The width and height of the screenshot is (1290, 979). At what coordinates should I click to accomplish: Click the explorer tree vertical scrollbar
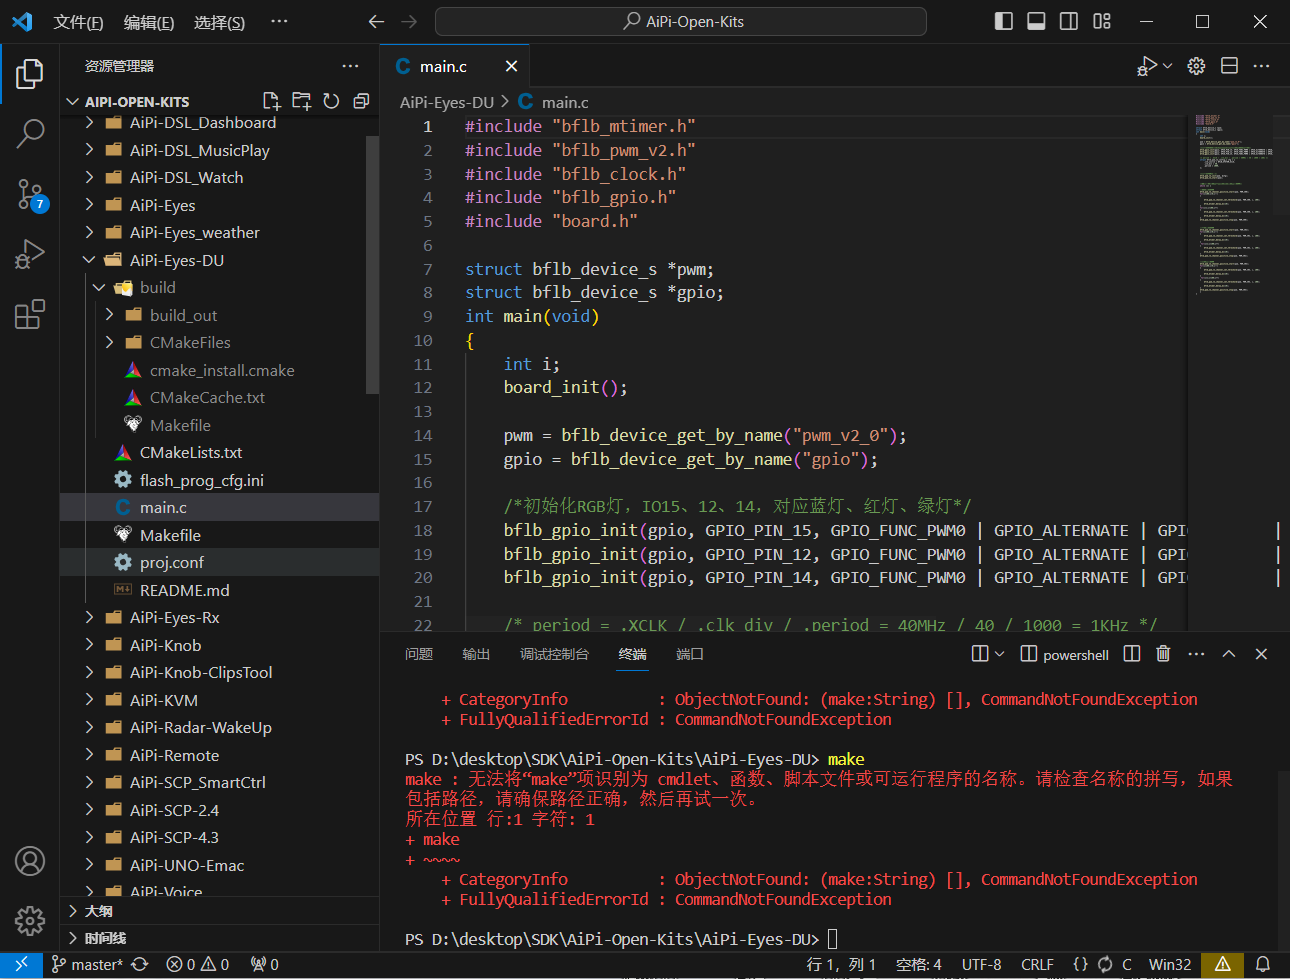click(x=372, y=265)
